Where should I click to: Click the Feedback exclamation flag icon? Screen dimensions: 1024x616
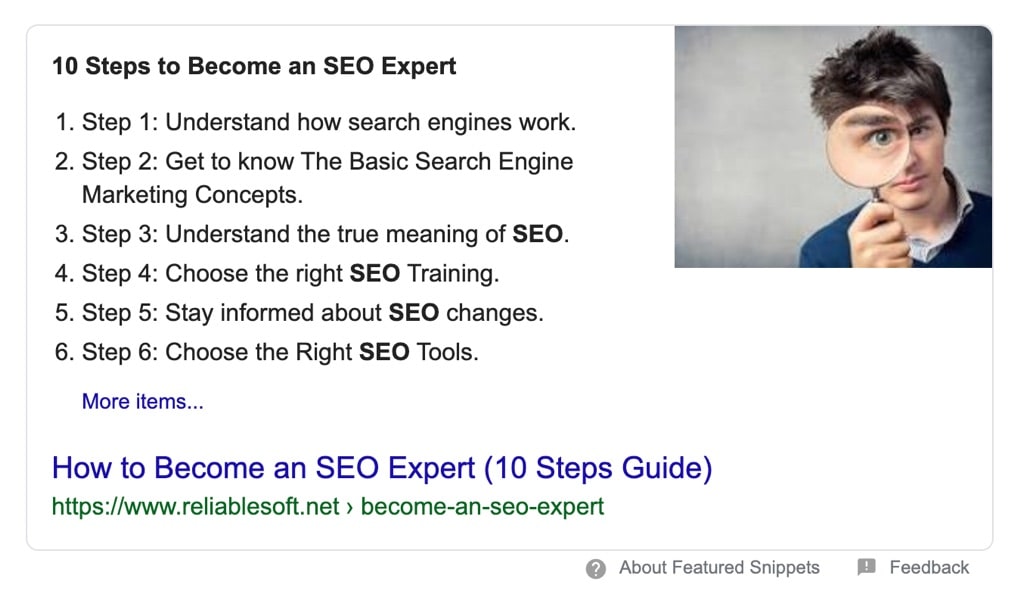866,567
